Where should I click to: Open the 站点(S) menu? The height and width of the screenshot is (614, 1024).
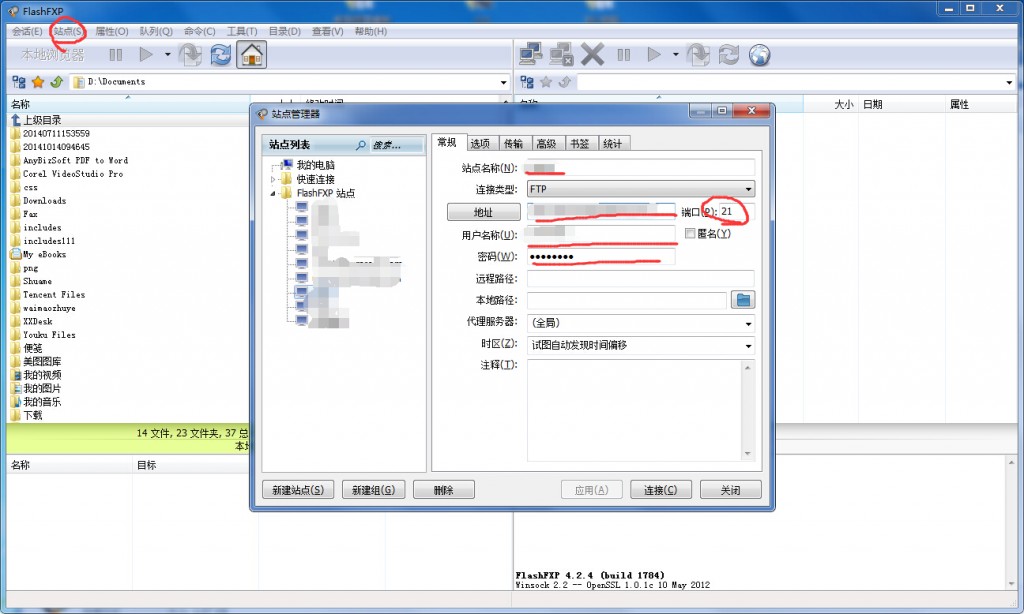click(69, 31)
